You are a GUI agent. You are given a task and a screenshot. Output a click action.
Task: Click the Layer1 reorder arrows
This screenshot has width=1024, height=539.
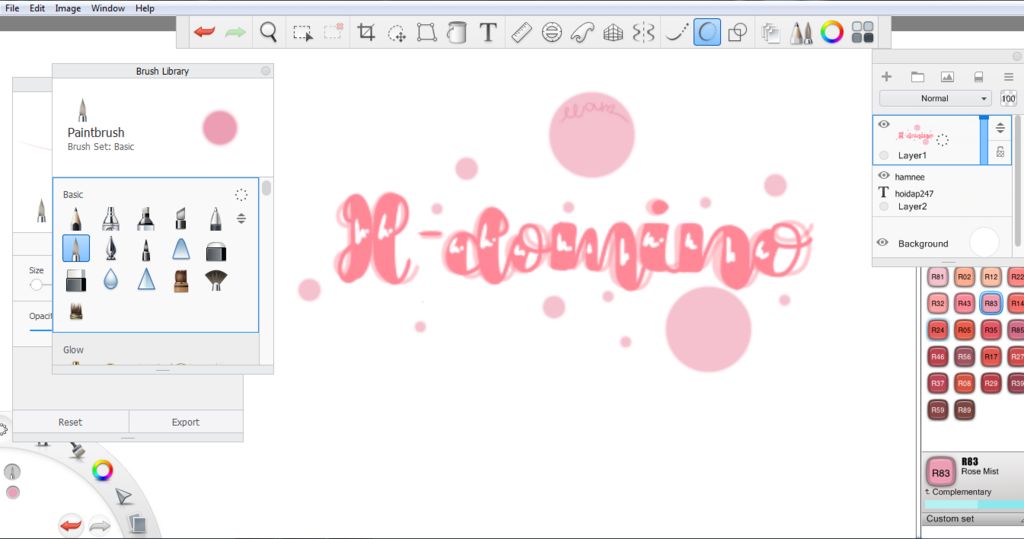tap(1000, 127)
